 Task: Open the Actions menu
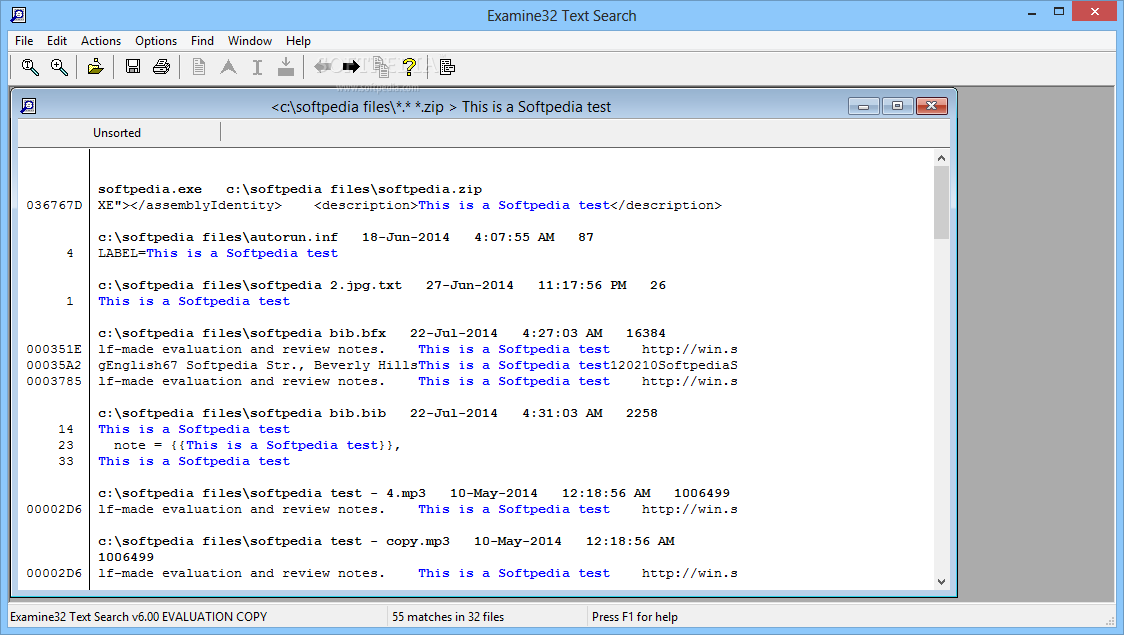100,41
